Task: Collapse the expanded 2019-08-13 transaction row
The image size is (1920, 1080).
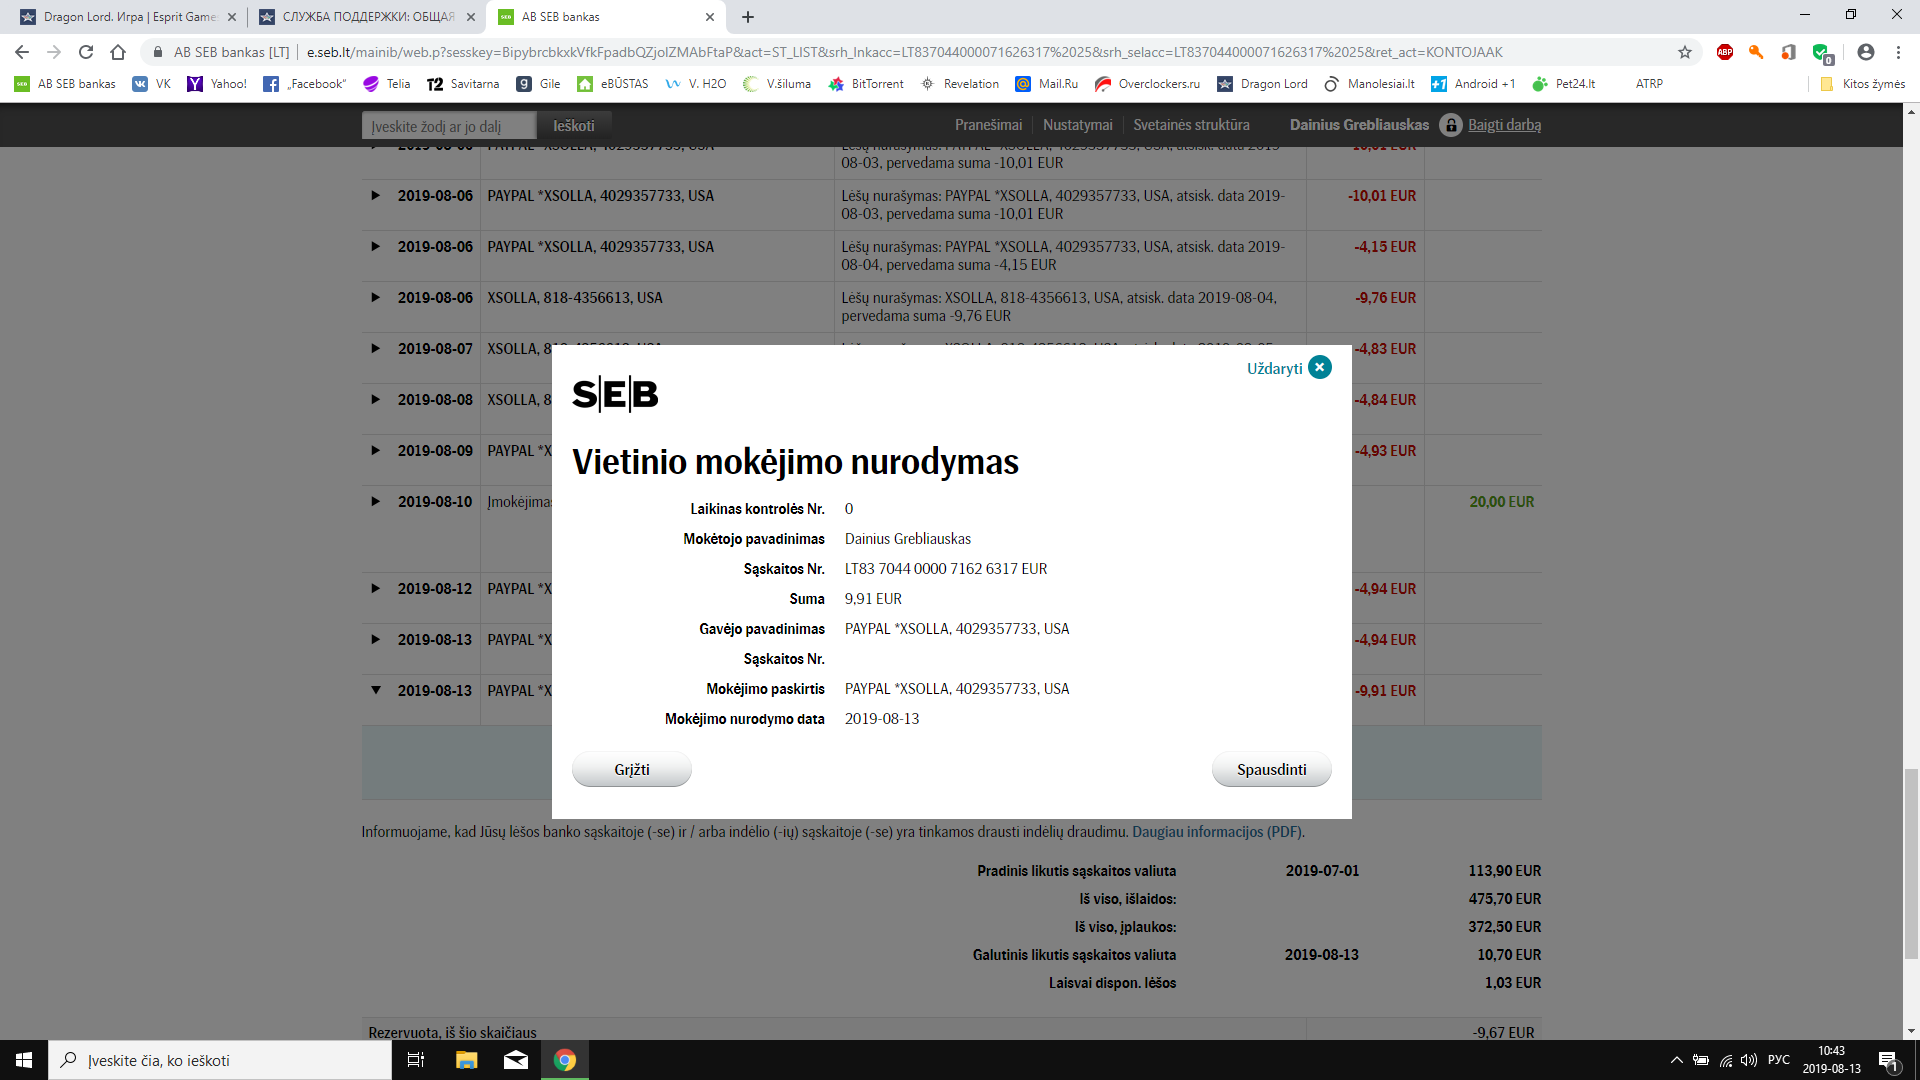Action: pyautogui.click(x=376, y=690)
